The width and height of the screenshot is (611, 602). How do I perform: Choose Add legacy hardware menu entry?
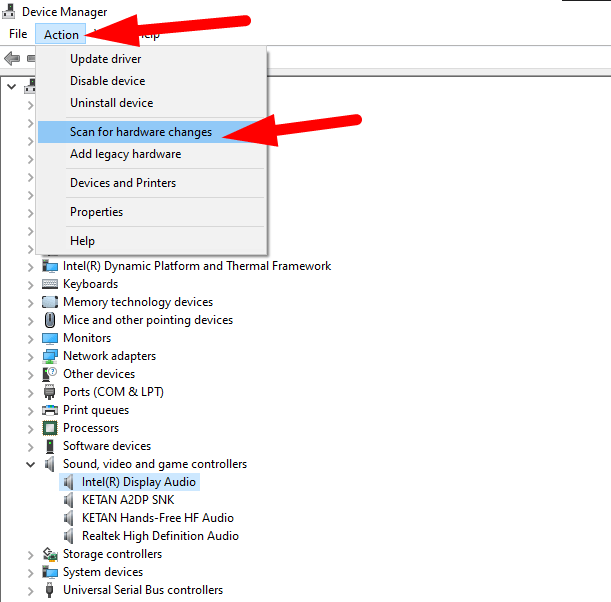[125, 154]
